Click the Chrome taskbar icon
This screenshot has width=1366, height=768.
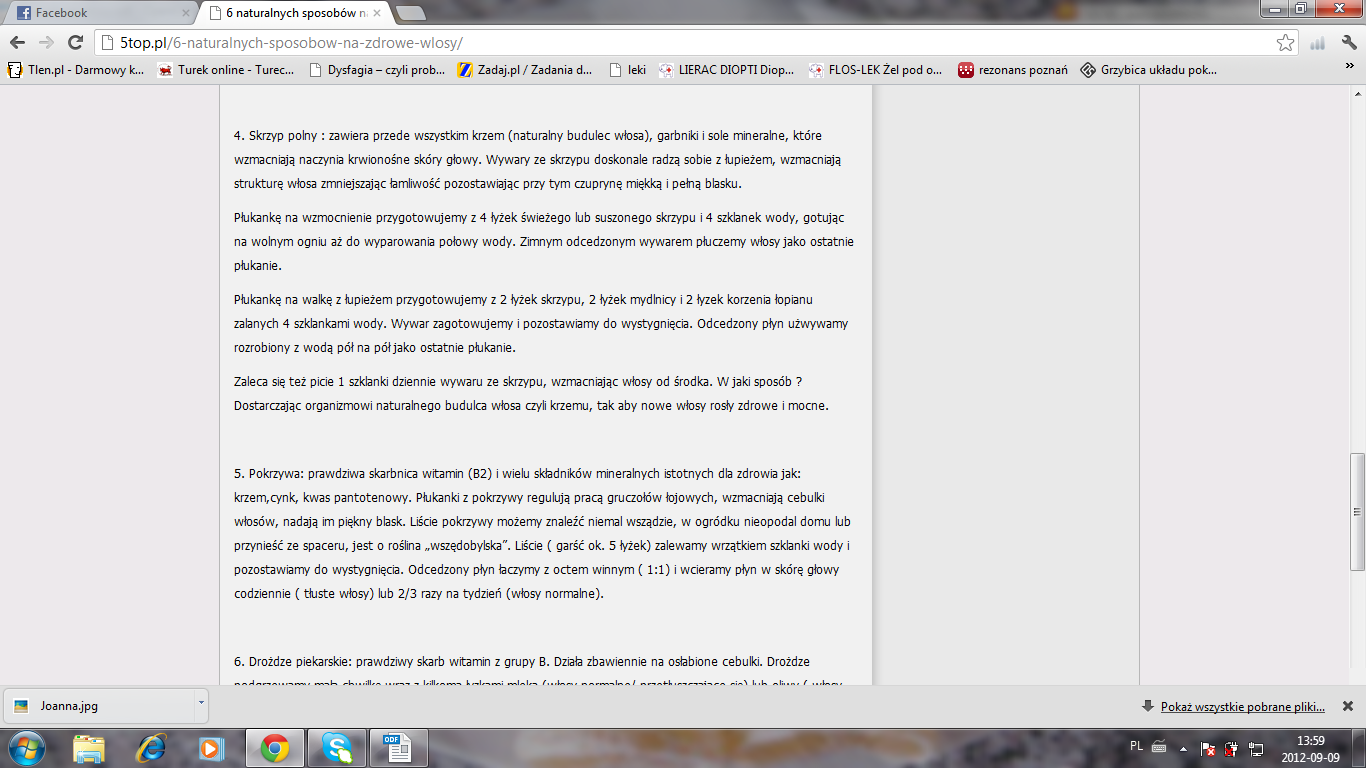pos(275,748)
